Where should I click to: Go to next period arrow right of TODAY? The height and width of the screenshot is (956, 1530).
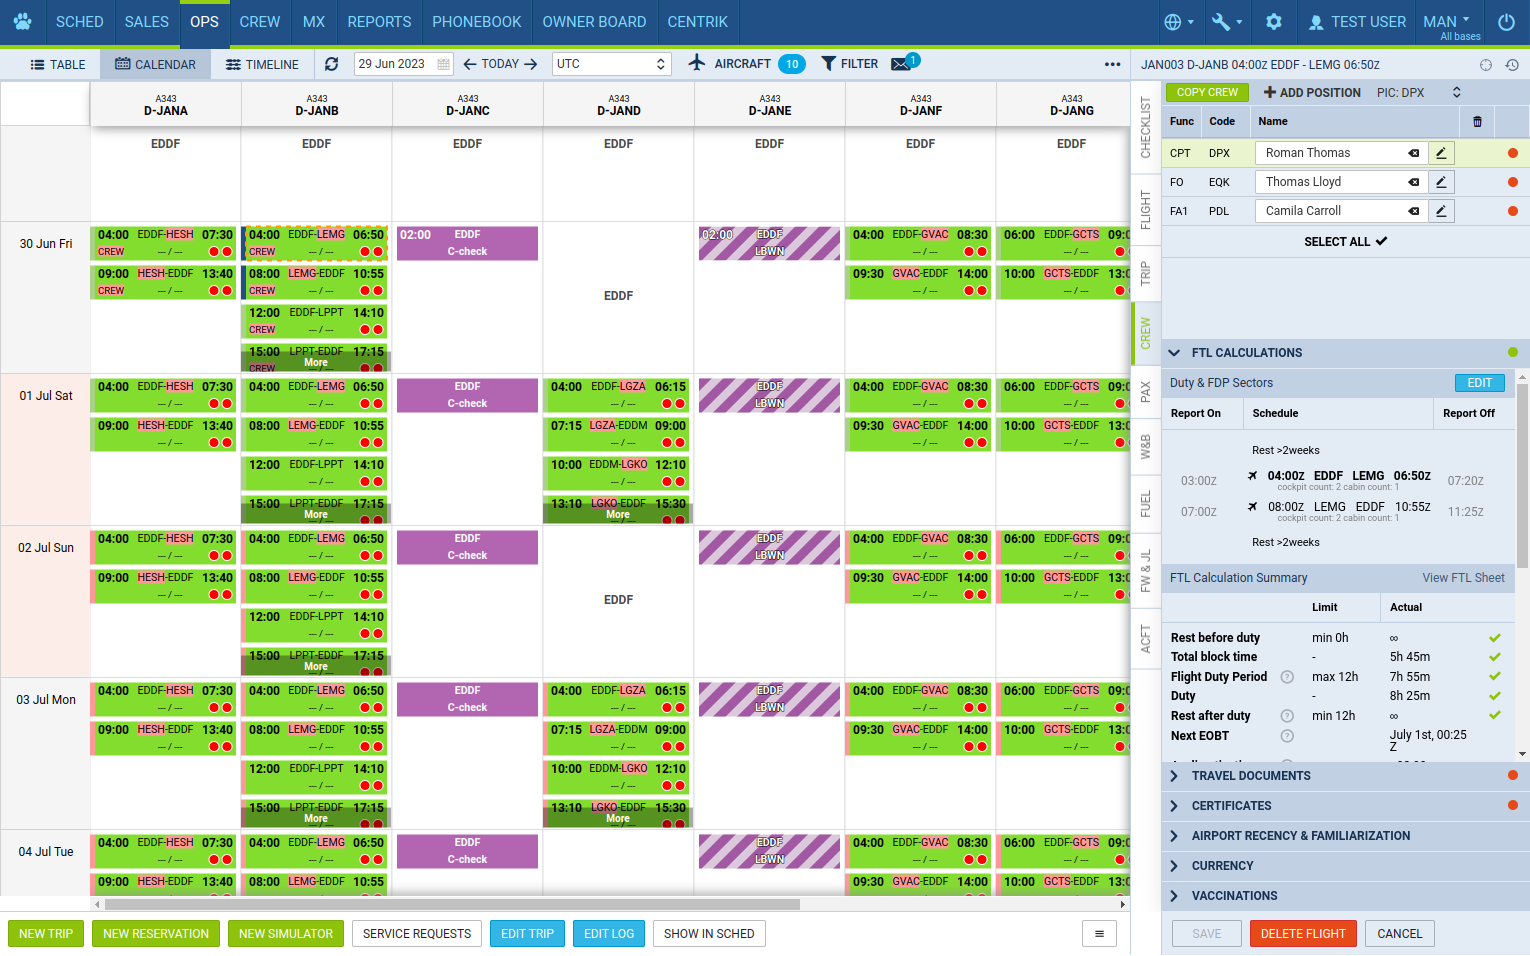[x=531, y=64]
